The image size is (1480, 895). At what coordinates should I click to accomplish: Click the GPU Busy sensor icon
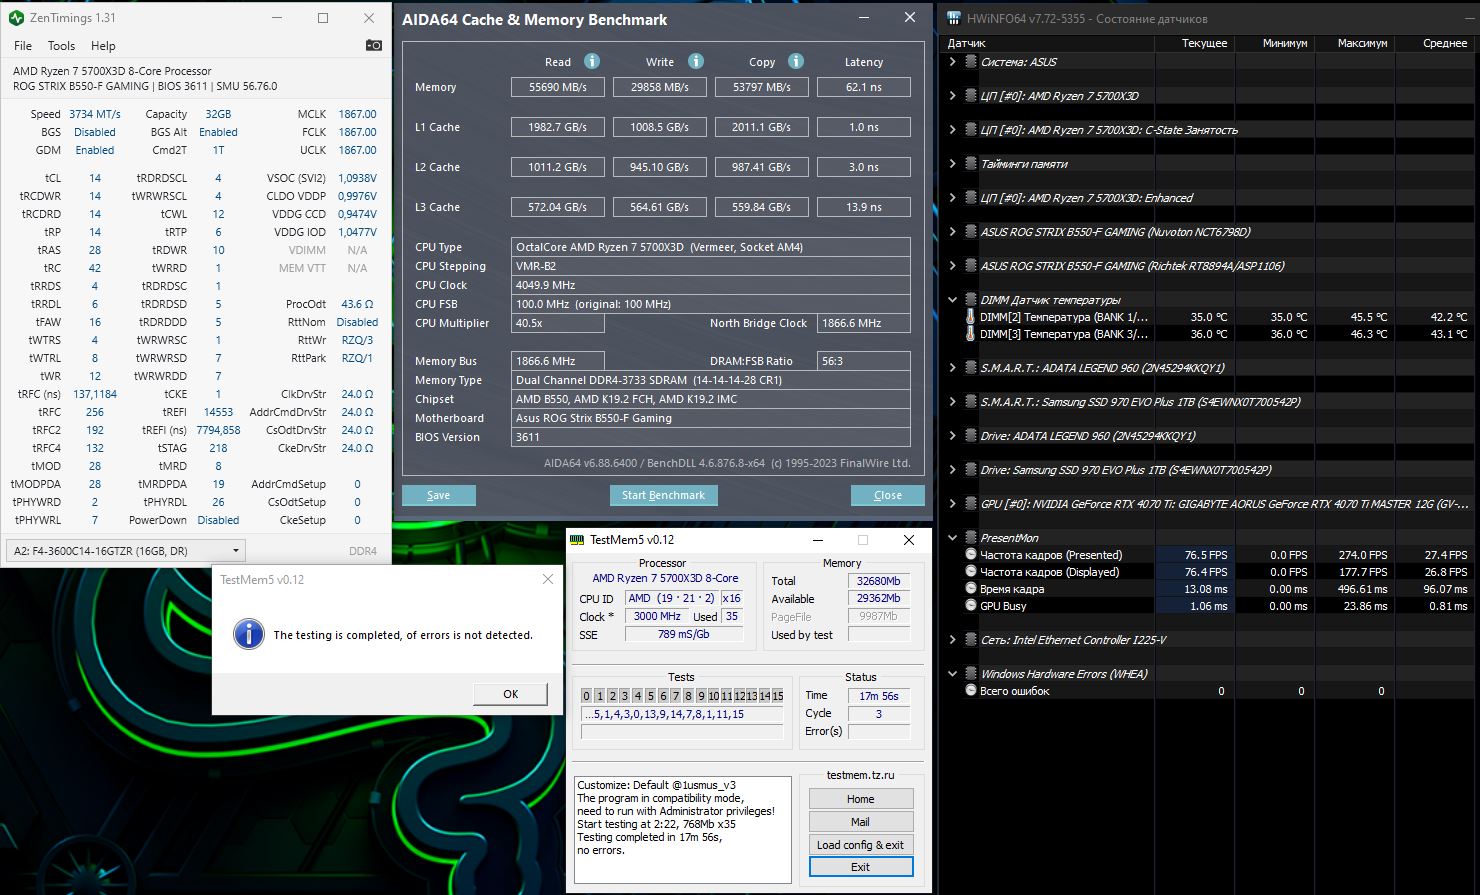pyautogui.click(x=970, y=606)
